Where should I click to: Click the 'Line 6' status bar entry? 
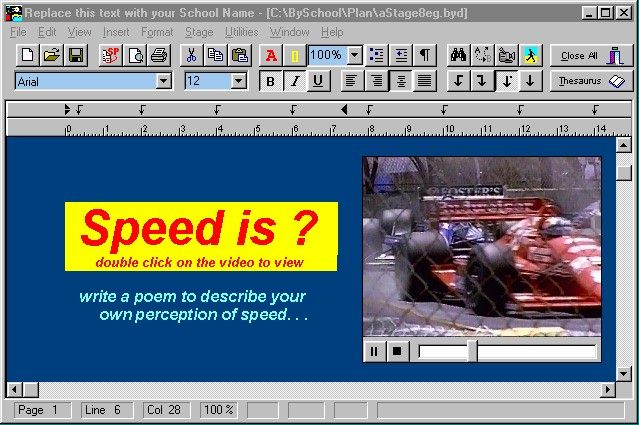click(107, 410)
